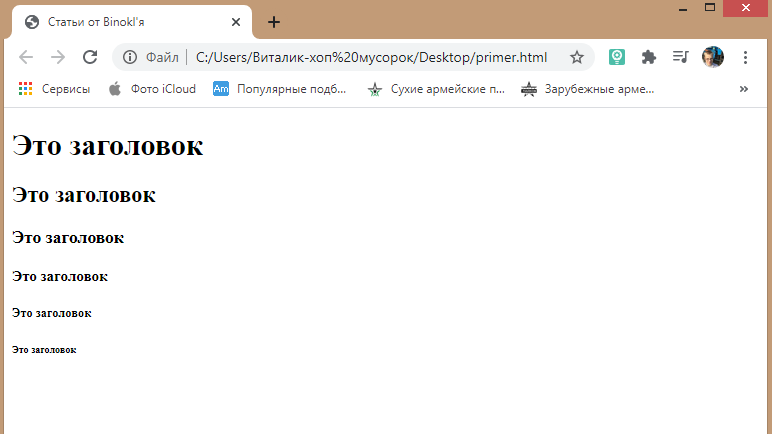The image size is (772, 434).
Task: Open the green extension icon in toolbar
Action: tap(616, 57)
